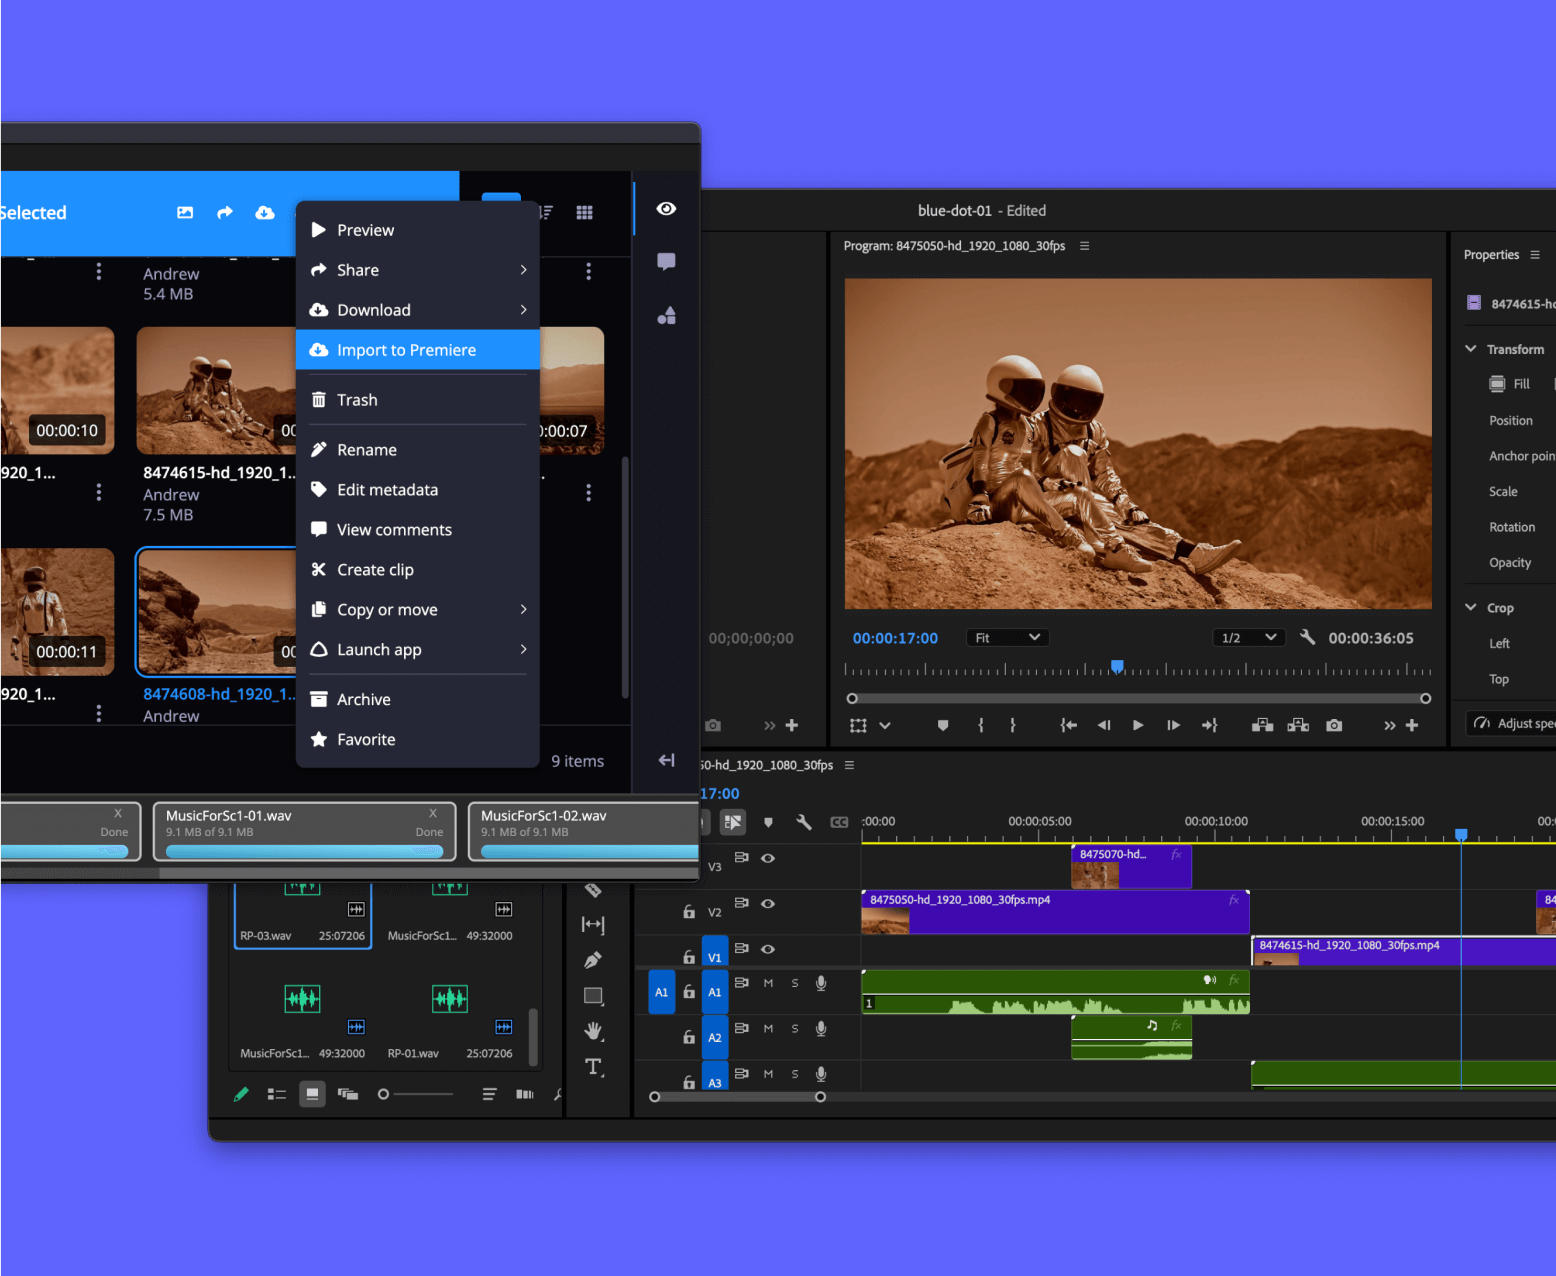1556x1276 pixels.
Task: Click Mark In brace icon
Action: 981,725
